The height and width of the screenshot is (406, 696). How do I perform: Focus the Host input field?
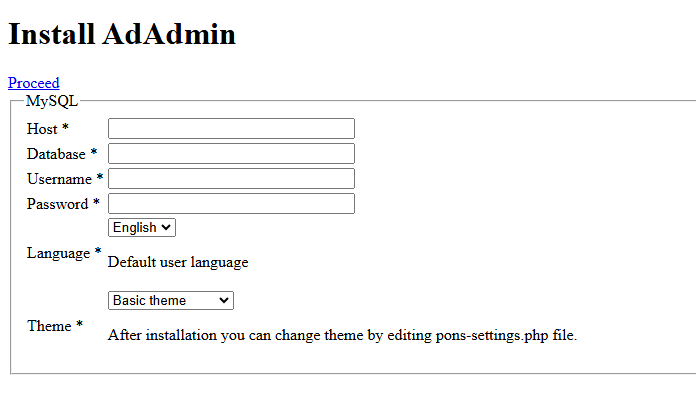(231, 129)
